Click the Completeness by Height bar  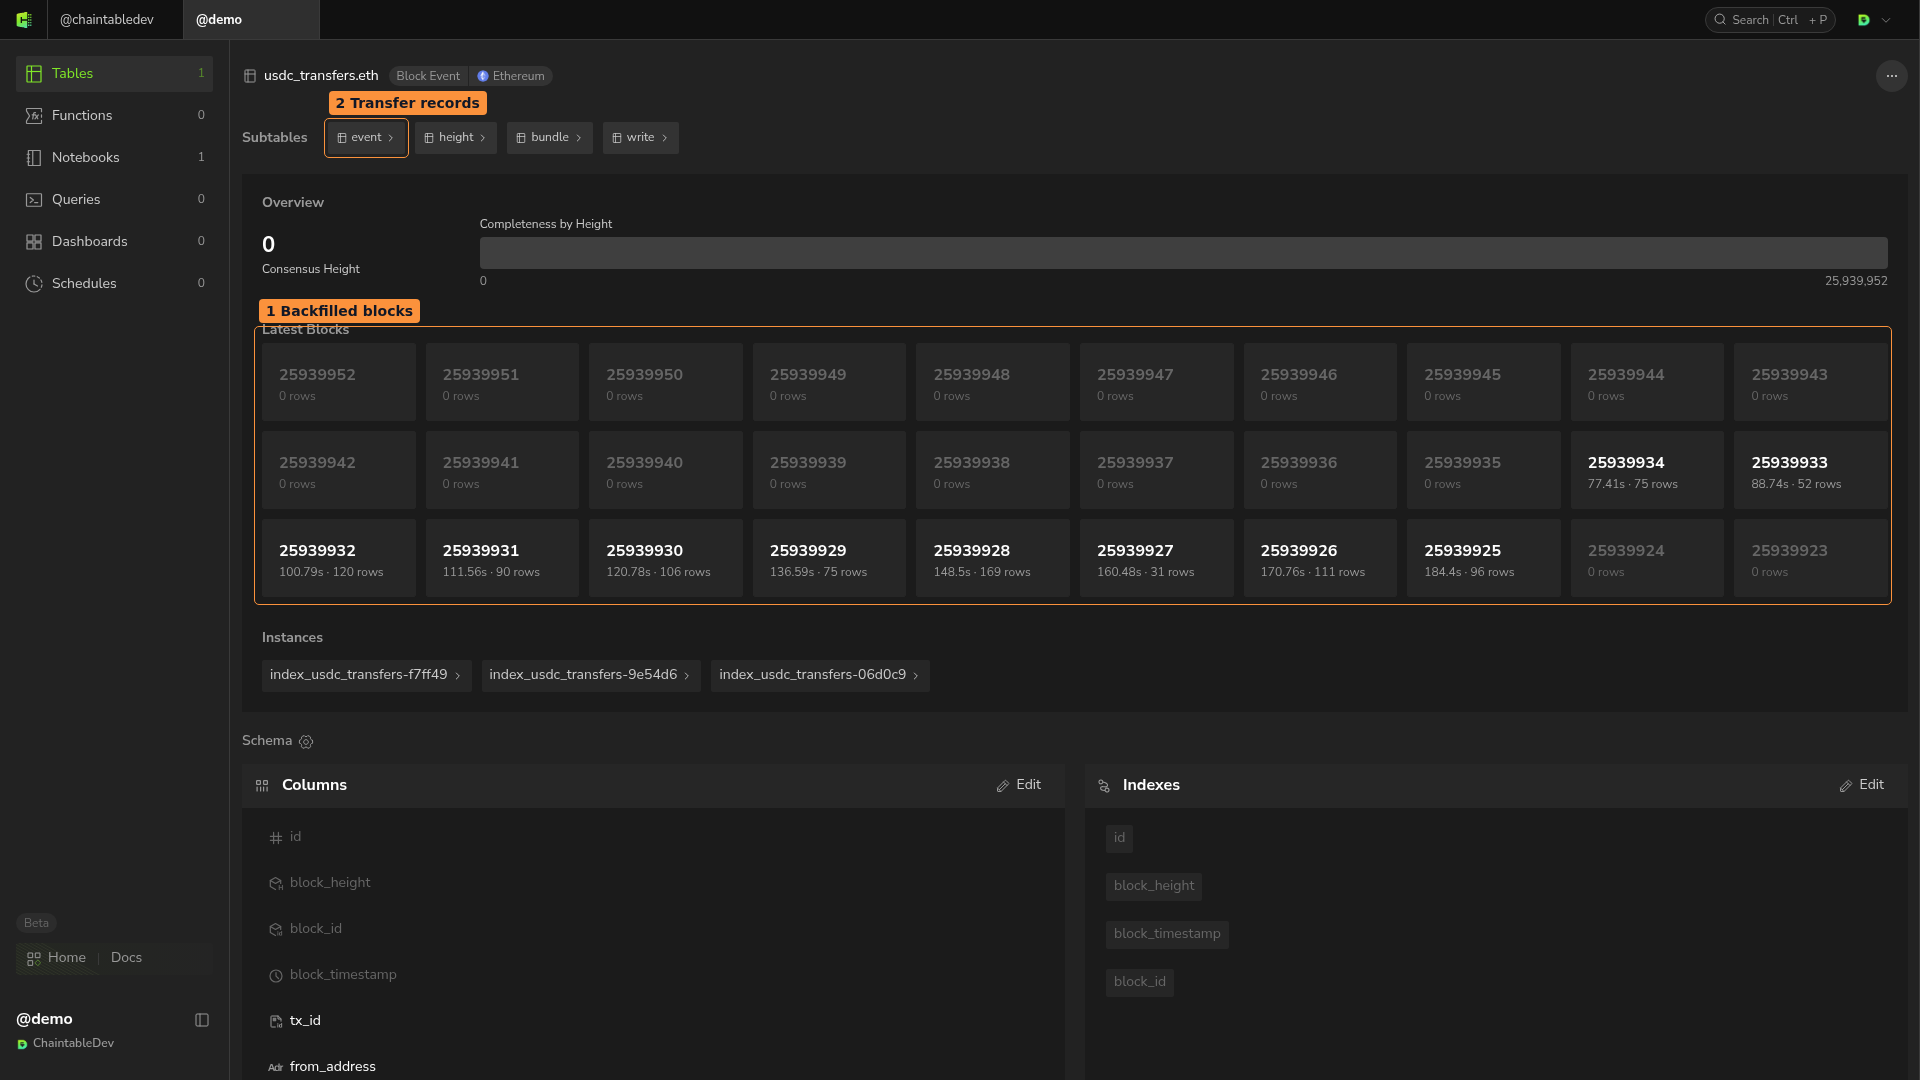click(x=1184, y=253)
